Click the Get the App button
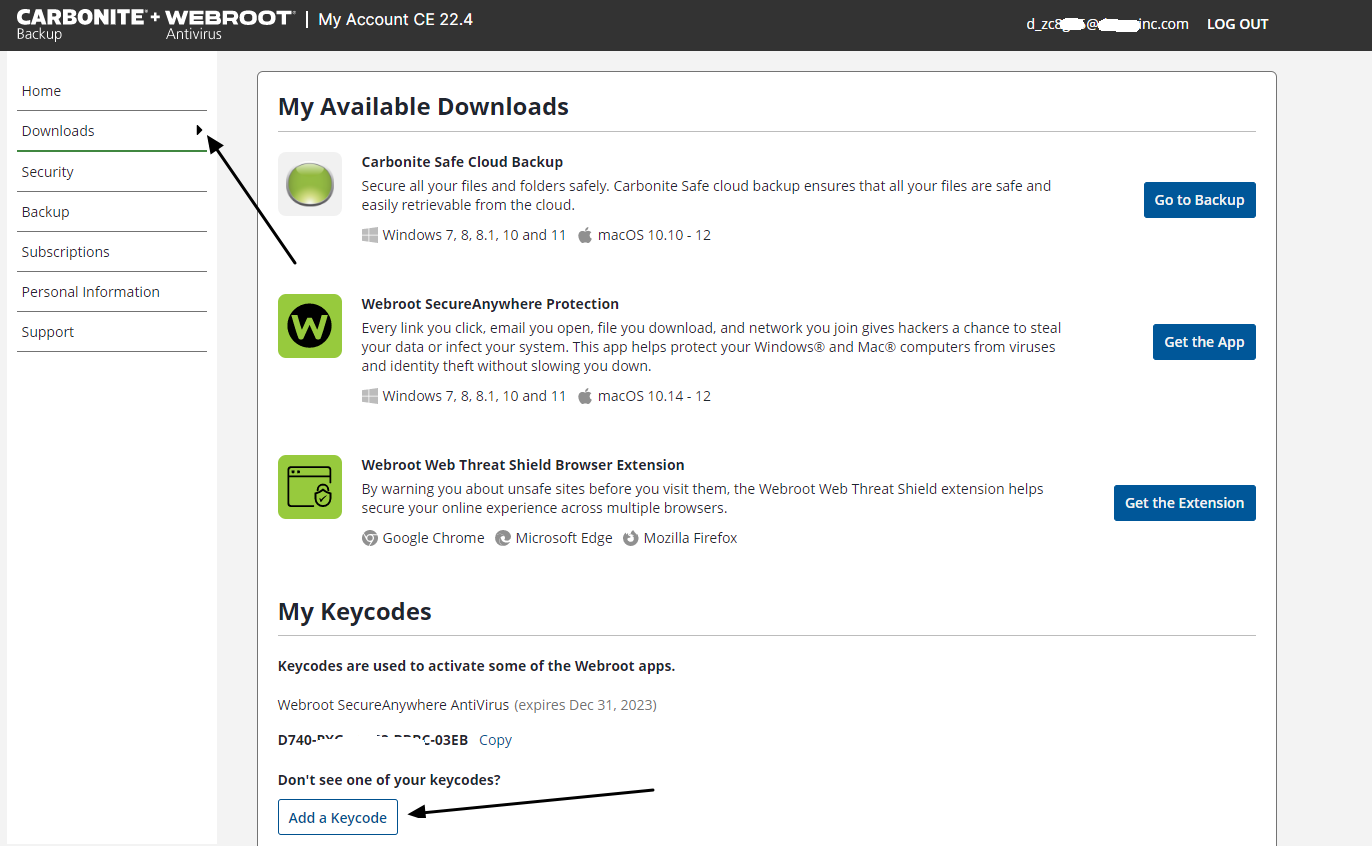1372x846 pixels. coord(1204,342)
